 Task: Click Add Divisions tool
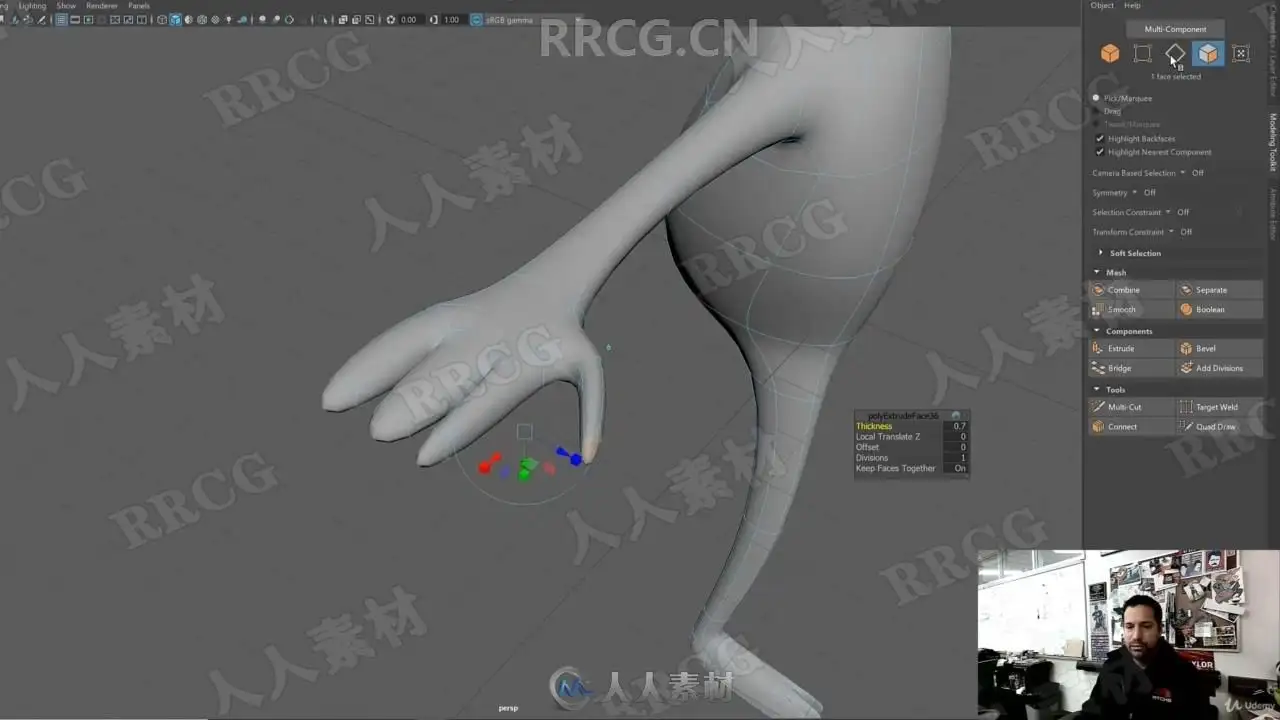click(1219, 368)
